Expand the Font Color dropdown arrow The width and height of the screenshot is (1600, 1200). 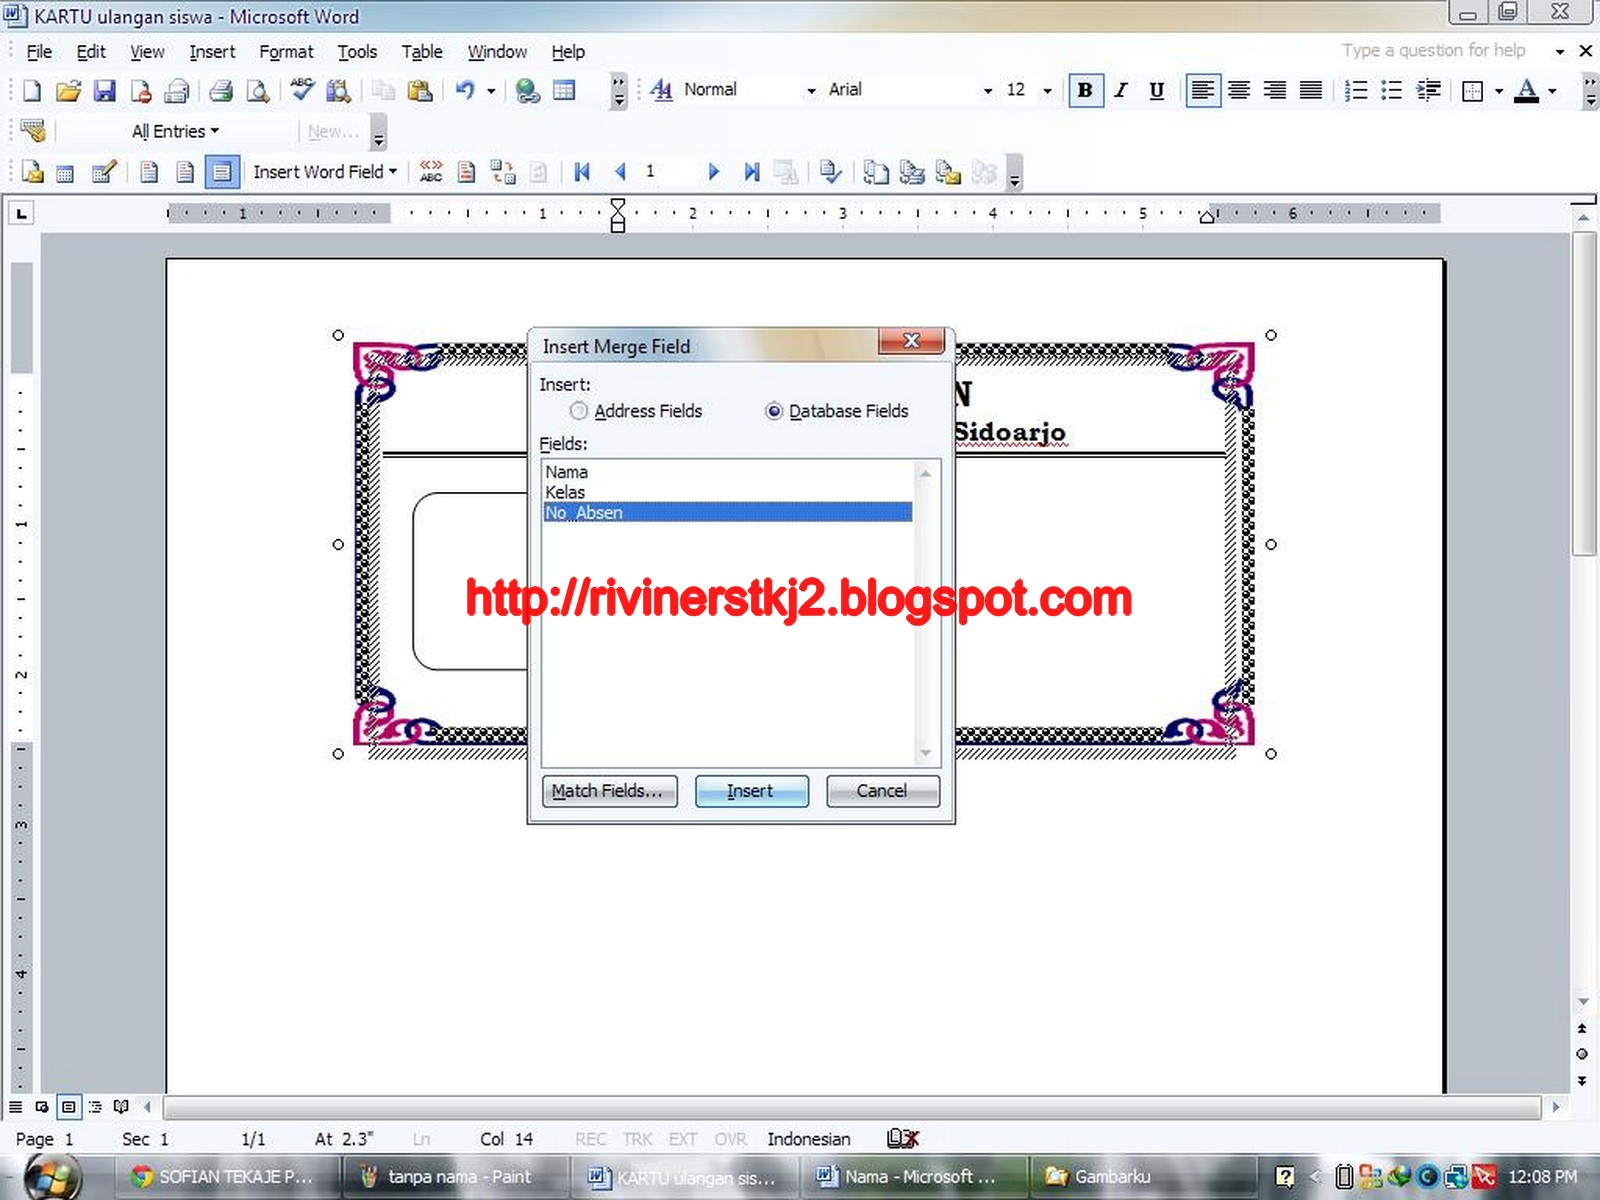click(1553, 91)
